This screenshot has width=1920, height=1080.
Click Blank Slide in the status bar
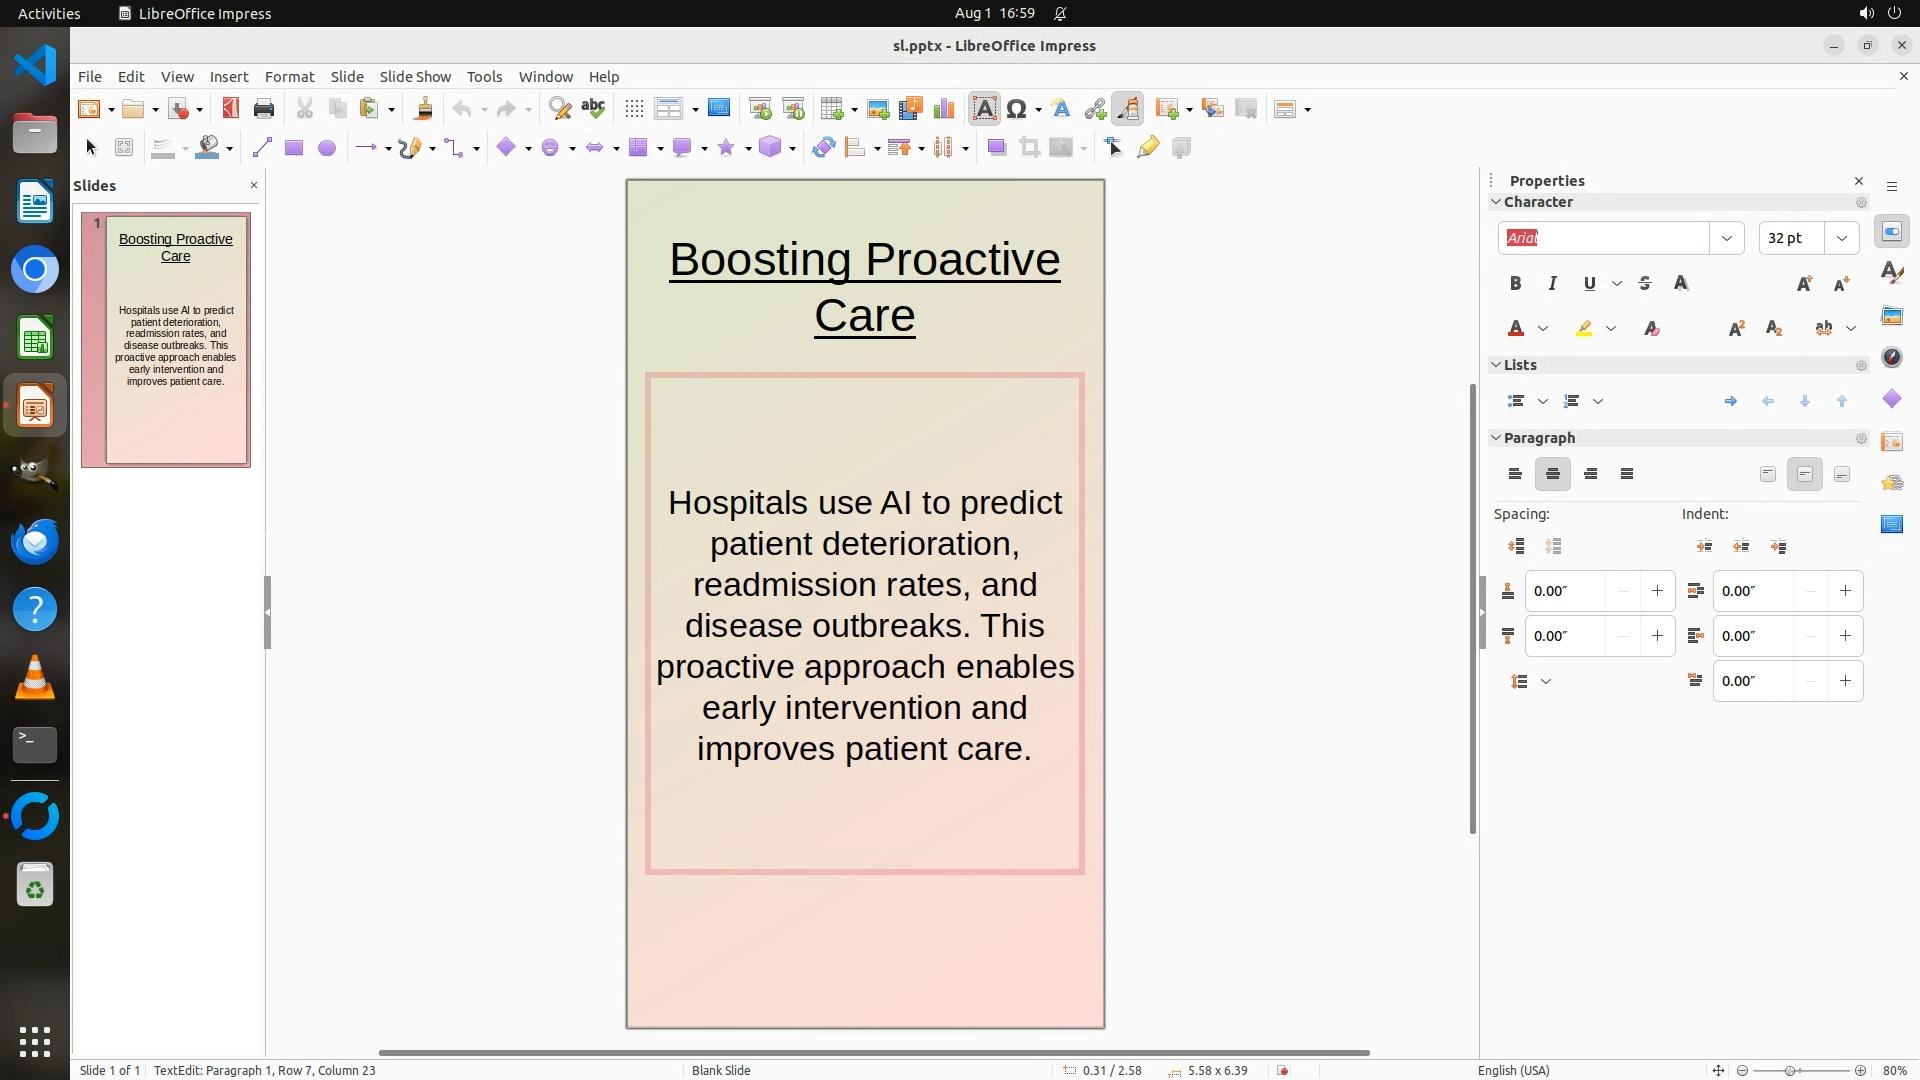click(x=721, y=1070)
